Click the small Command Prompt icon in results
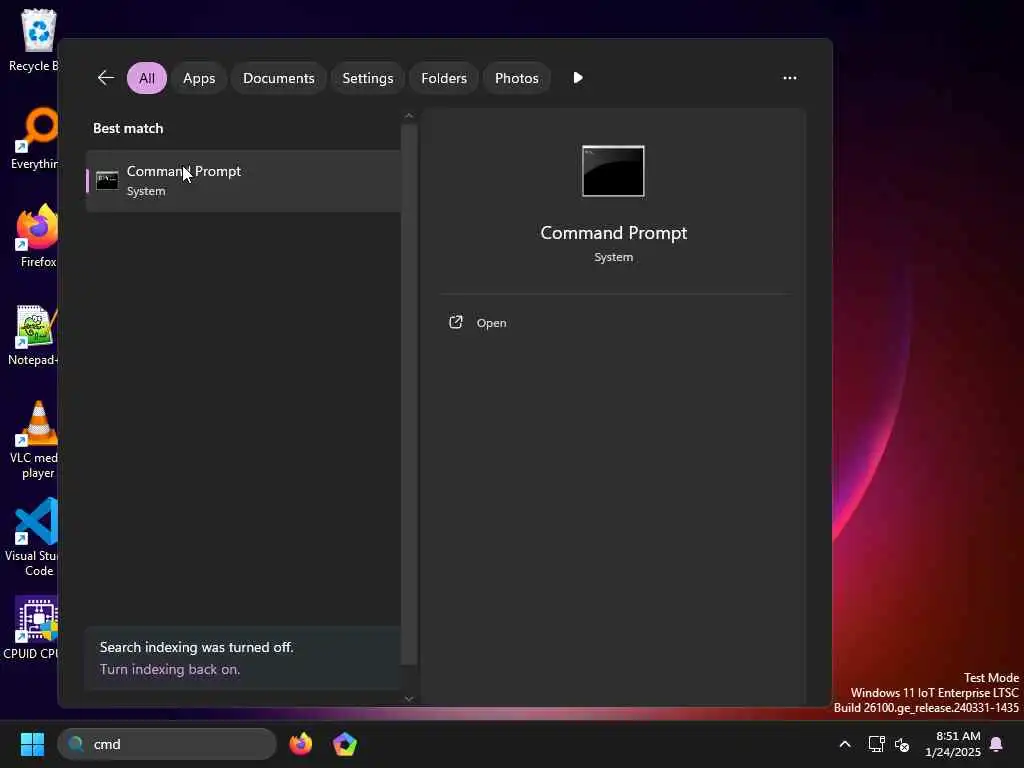The height and width of the screenshot is (768, 1024). [x=107, y=180]
